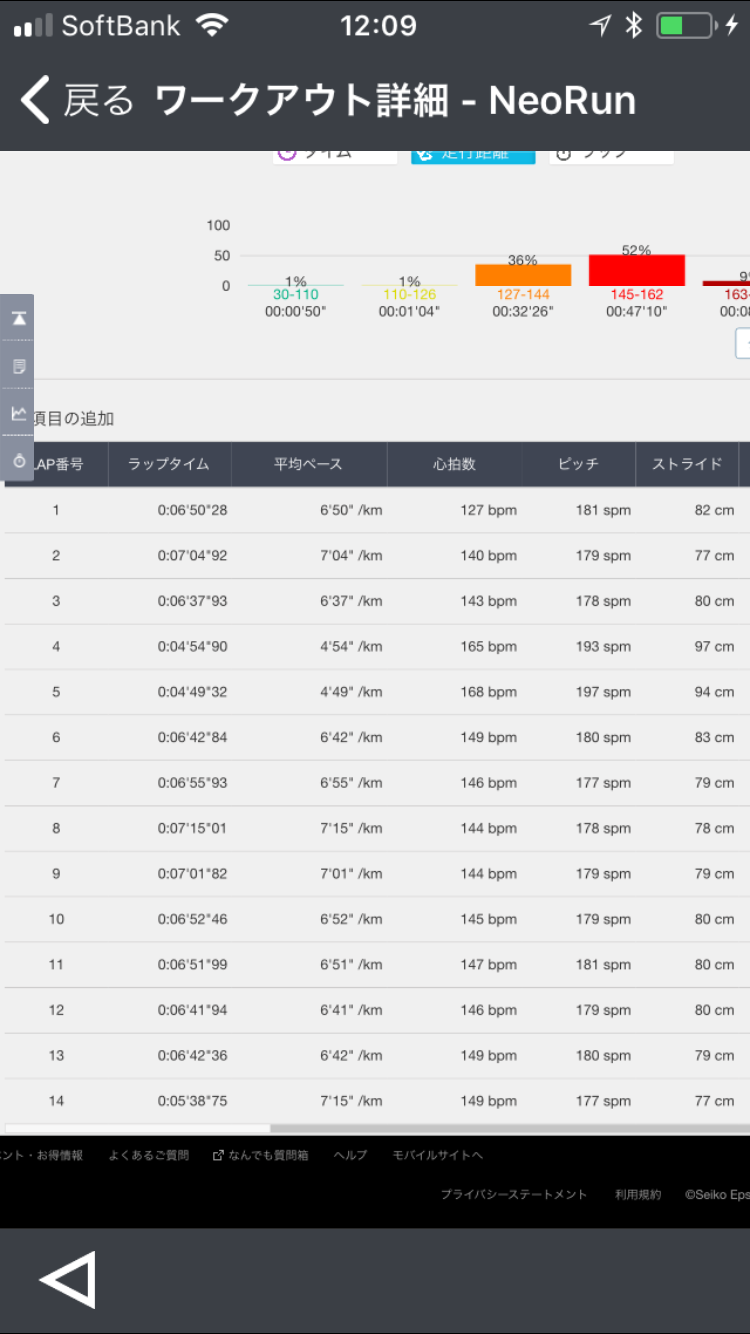Open なんでも質問箱 external link

260,1155
